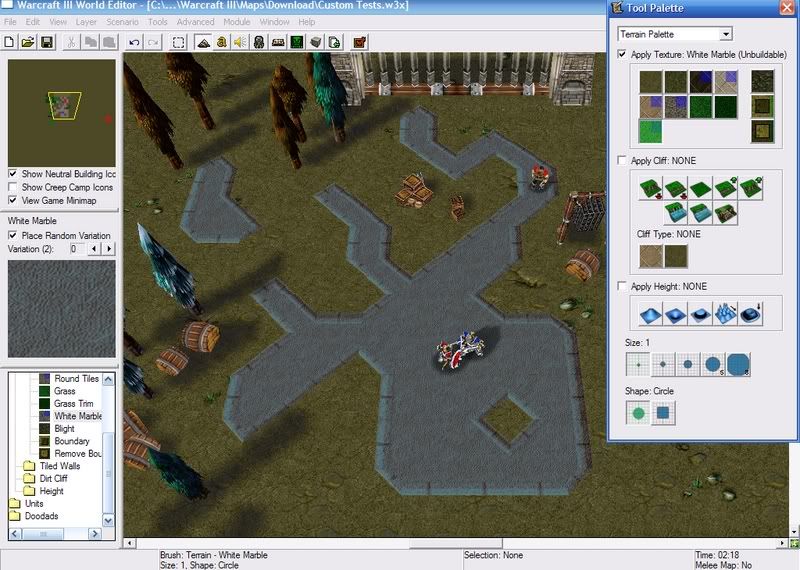
Task: Open the Trigger Editor yellow 'a' icon
Action: (221, 42)
